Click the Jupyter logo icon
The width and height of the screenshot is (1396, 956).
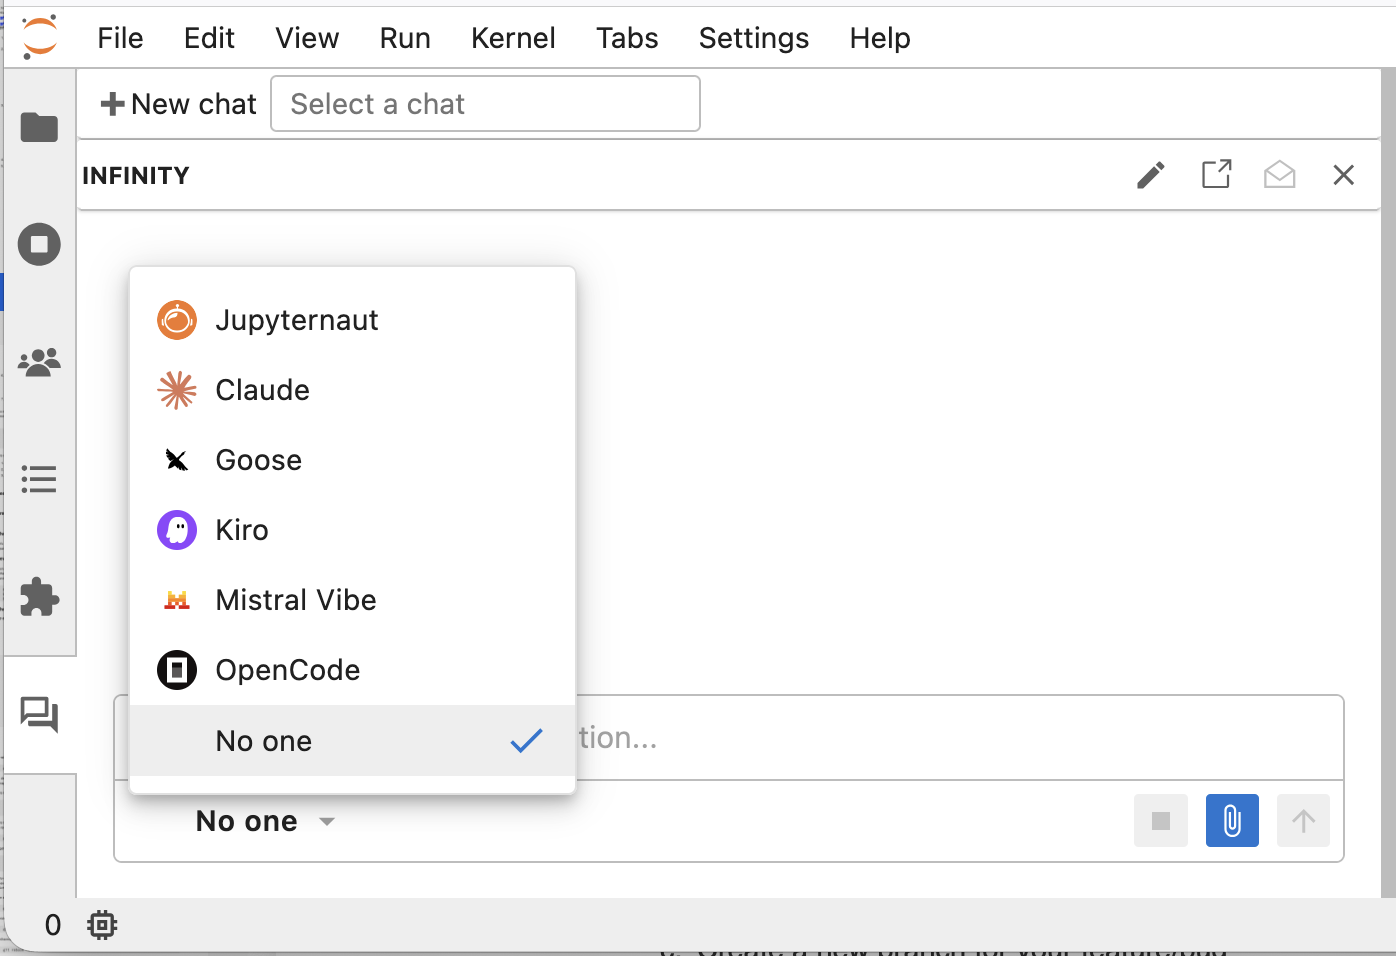click(x=40, y=37)
